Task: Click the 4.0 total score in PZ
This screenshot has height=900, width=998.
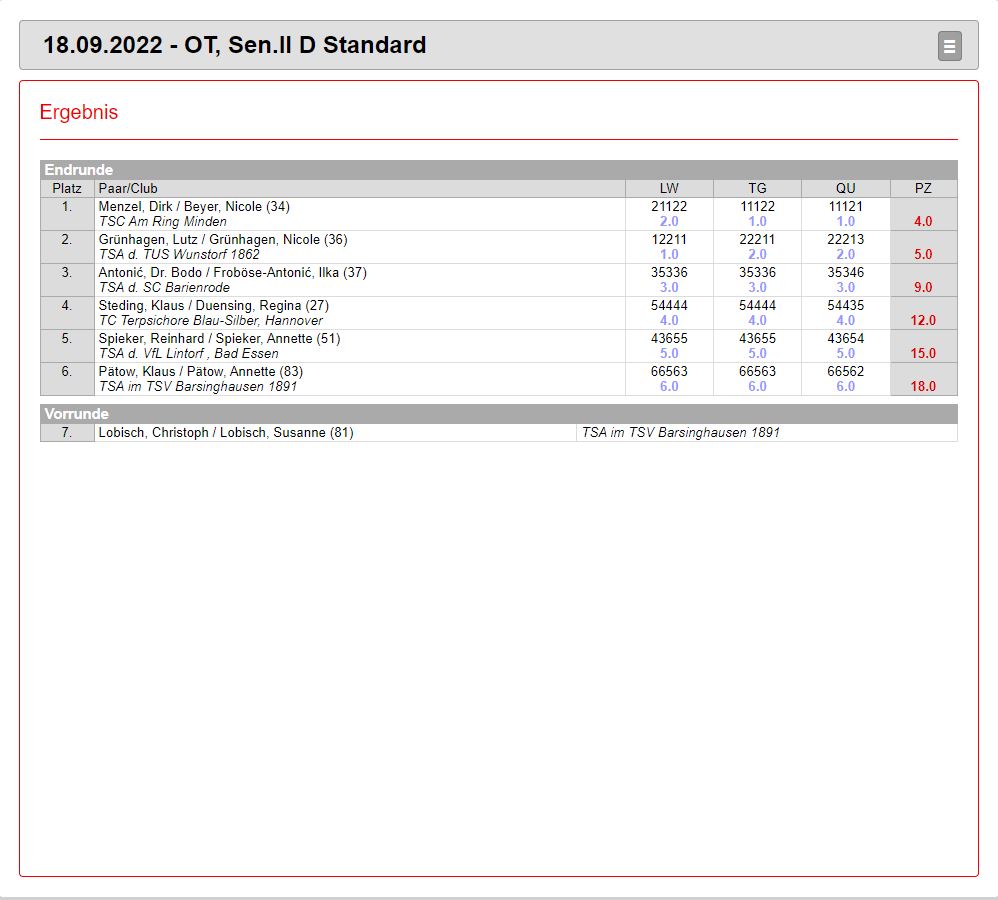Action: (x=923, y=222)
